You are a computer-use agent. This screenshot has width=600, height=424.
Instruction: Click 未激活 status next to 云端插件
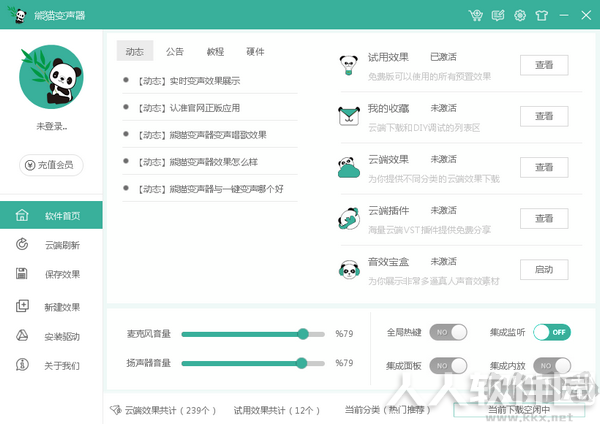(x=443, y=210)
